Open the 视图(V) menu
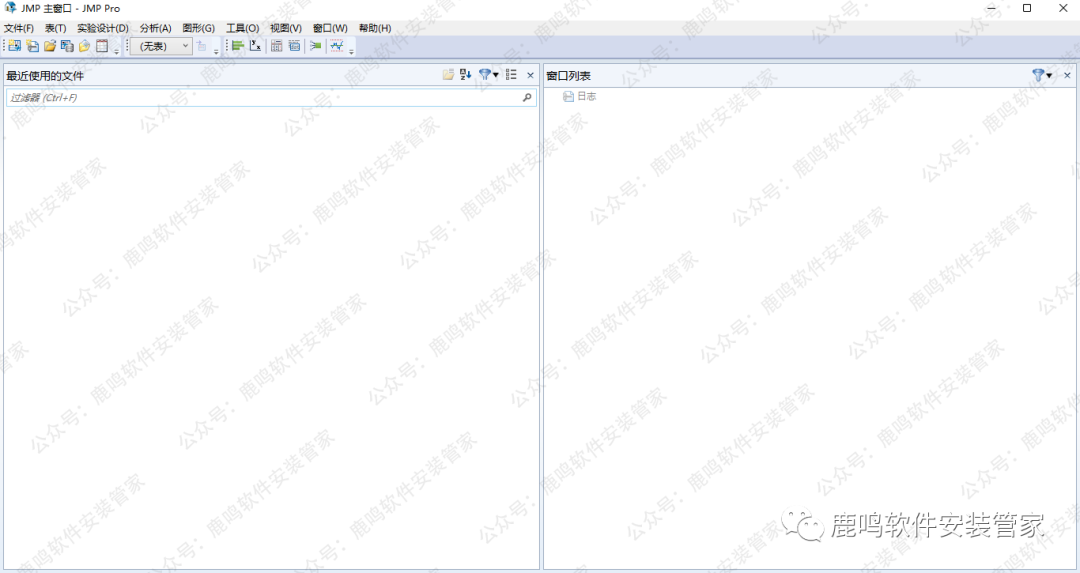Image resolution: width=1080 pixels, height=573 pixels. point(286,28)
